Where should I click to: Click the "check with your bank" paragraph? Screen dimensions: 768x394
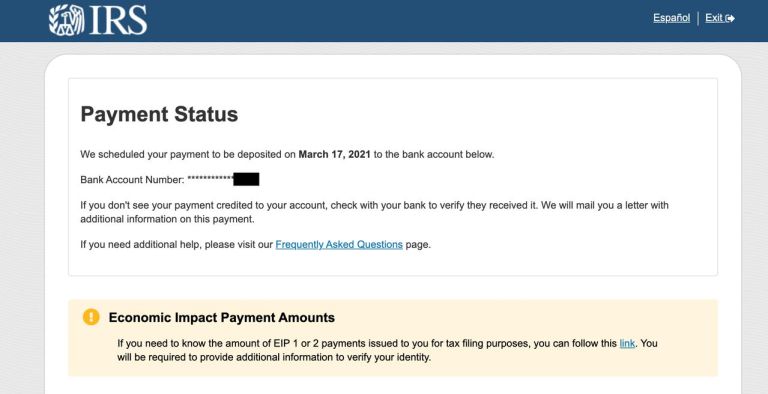click(x=374, y=212)
